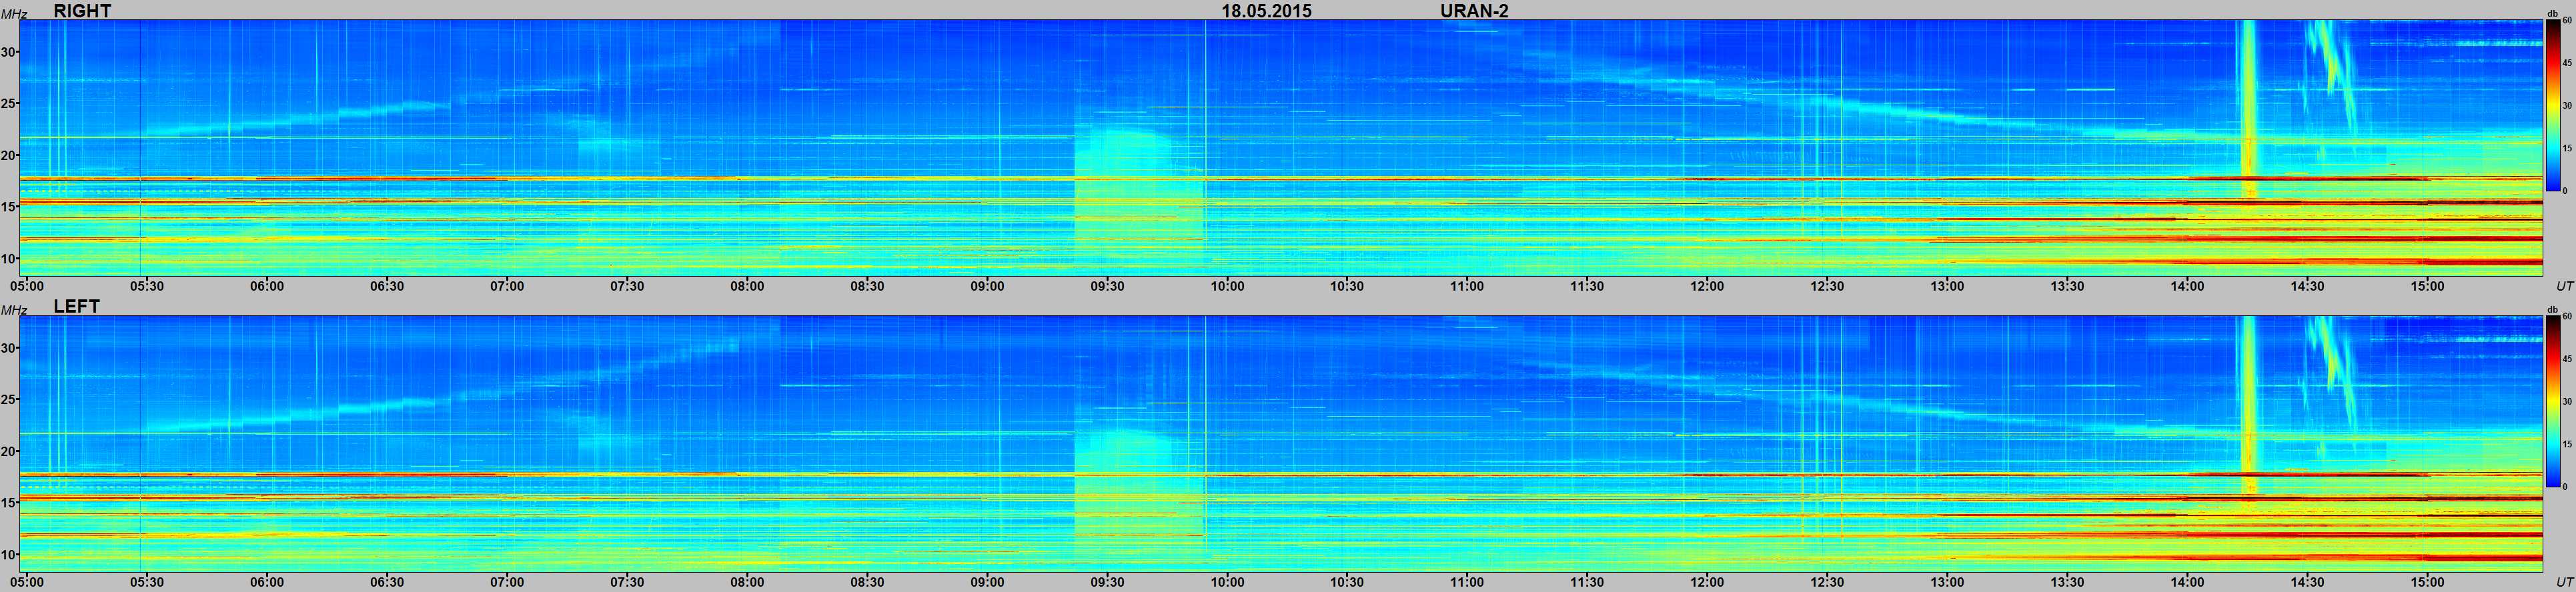Click the 10:30 tick under LEFT panel

tap(1347, 582)
